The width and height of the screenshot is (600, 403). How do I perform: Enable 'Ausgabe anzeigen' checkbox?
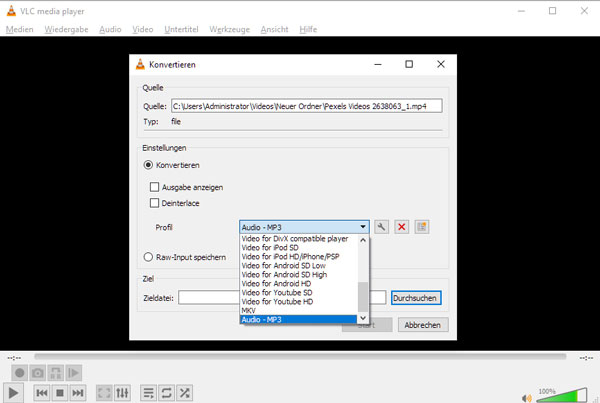tap(154, 187)
